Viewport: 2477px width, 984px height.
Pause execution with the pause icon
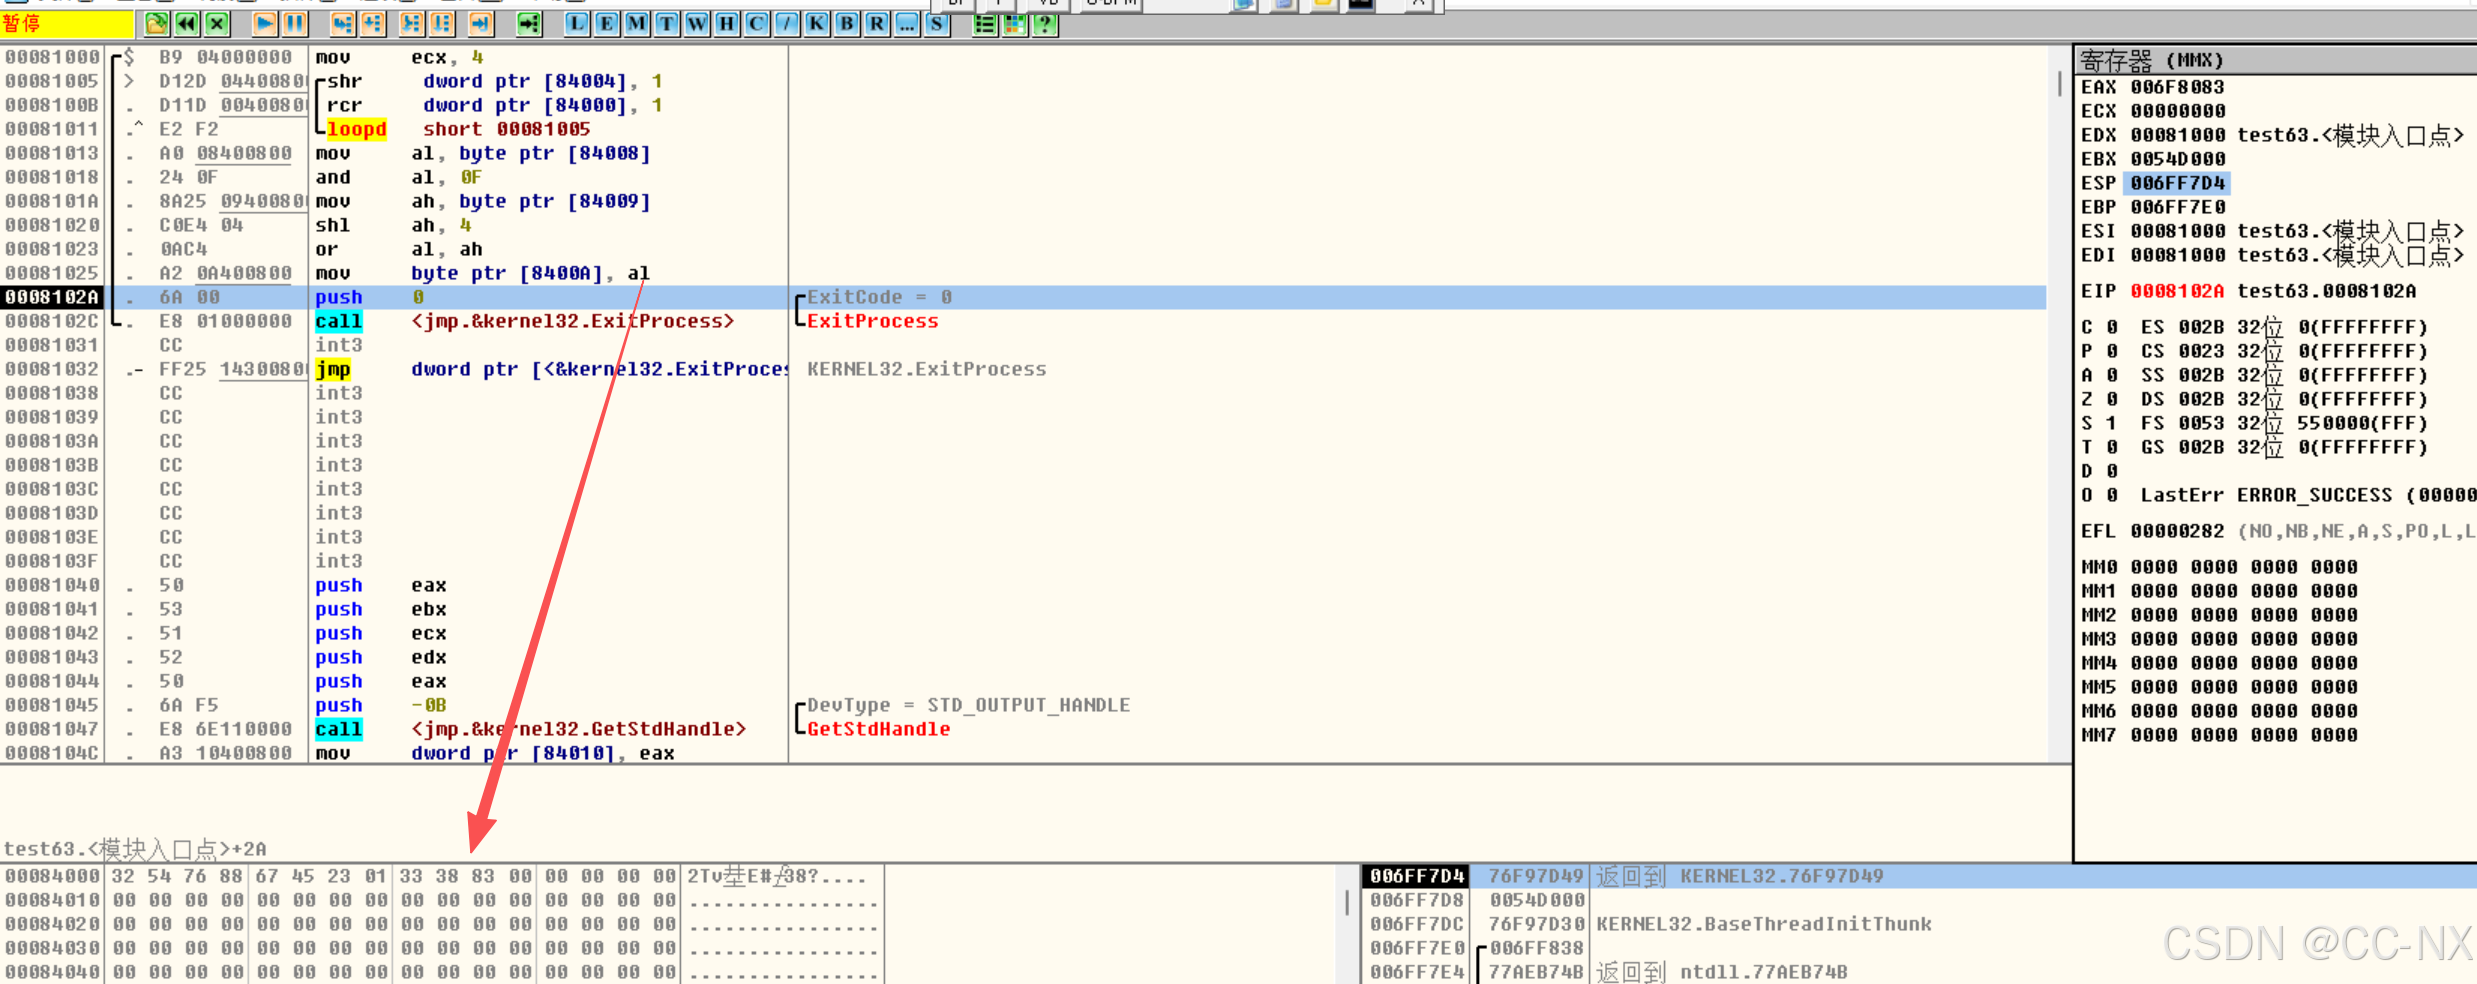pos(295,24)
